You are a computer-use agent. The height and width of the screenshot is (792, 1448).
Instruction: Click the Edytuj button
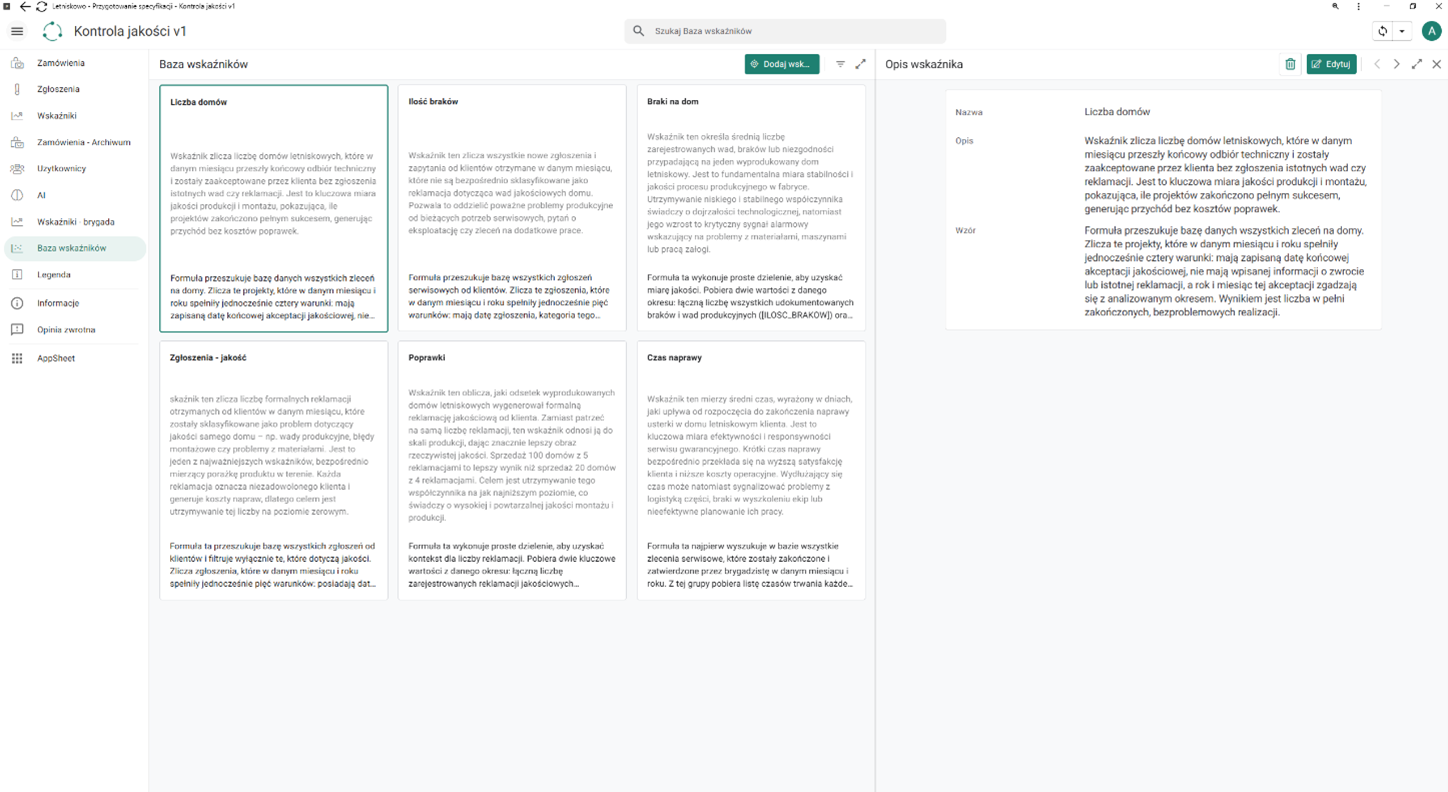coord(1331,64)
